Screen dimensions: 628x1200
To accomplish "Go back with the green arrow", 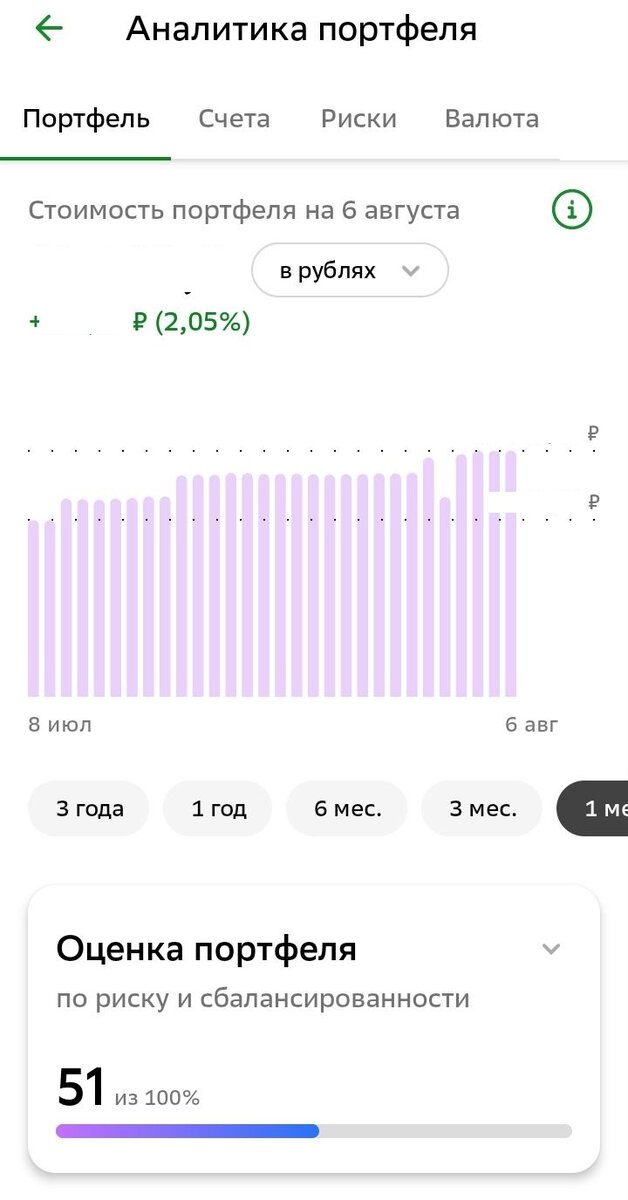I will click(x=48, y=28).
